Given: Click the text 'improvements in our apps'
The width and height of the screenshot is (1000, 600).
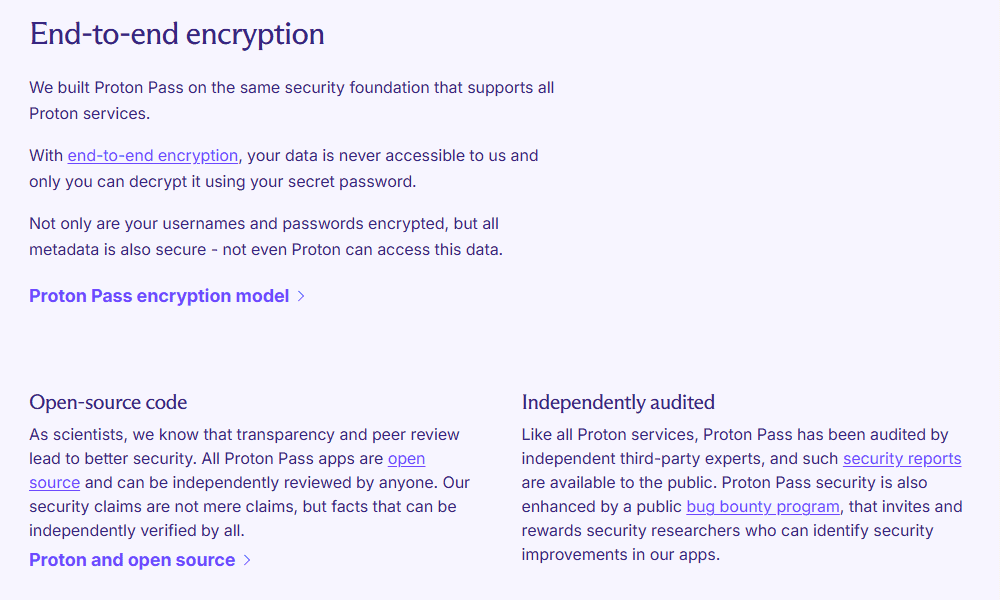Looking at the screenshot, I should (x=620, y=554).
